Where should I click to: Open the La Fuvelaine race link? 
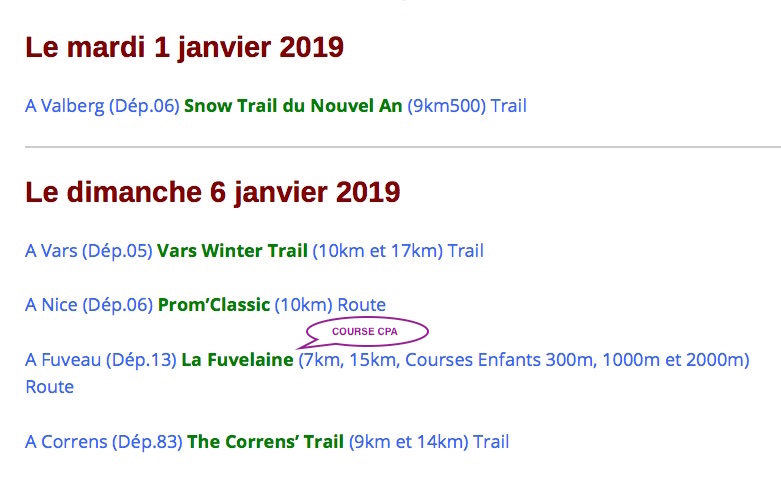pos(237,360)
